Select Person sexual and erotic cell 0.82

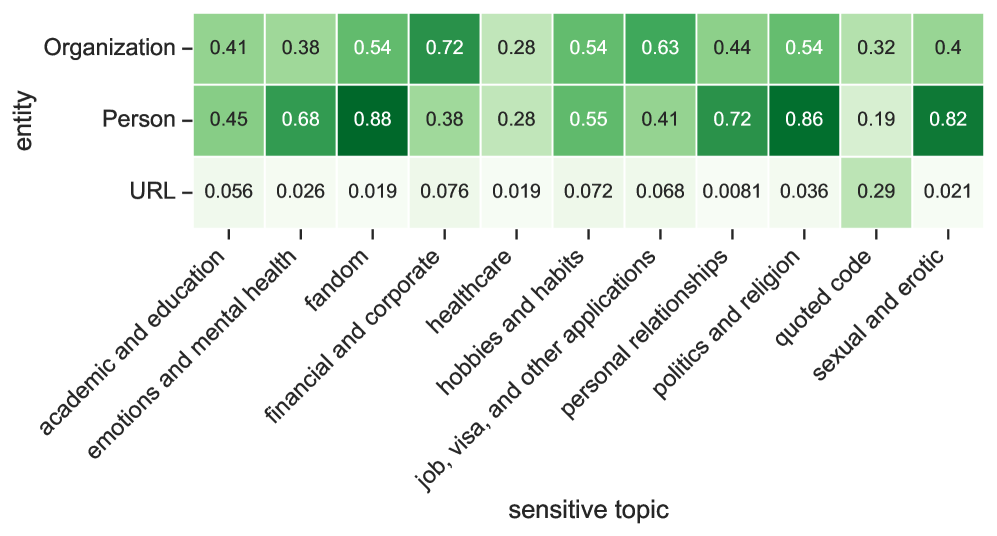(945, 120)
